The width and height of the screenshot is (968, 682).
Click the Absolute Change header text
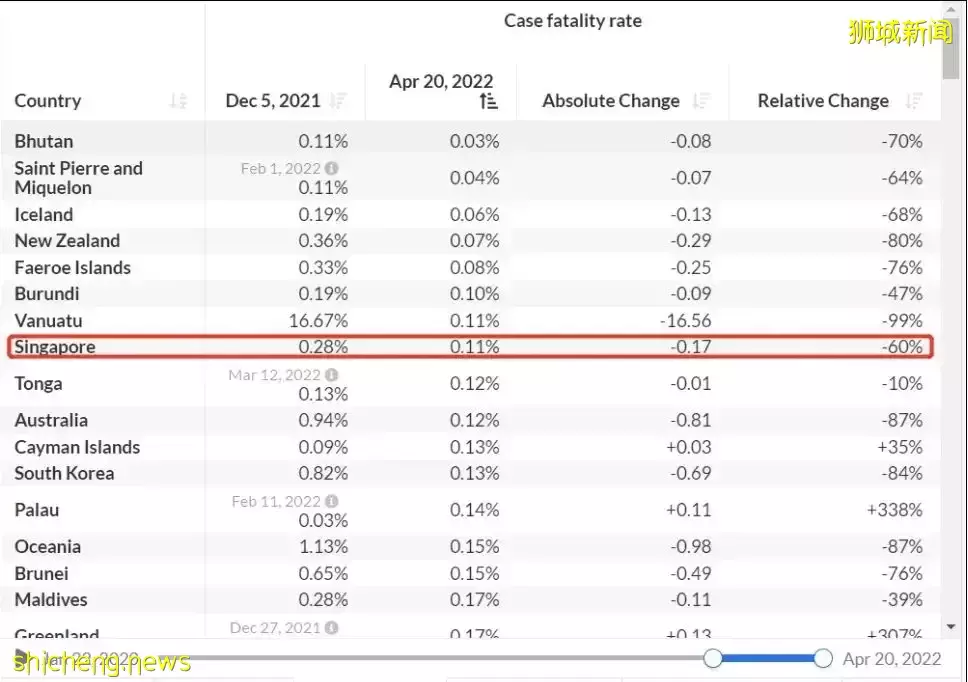tap(610, 101)
